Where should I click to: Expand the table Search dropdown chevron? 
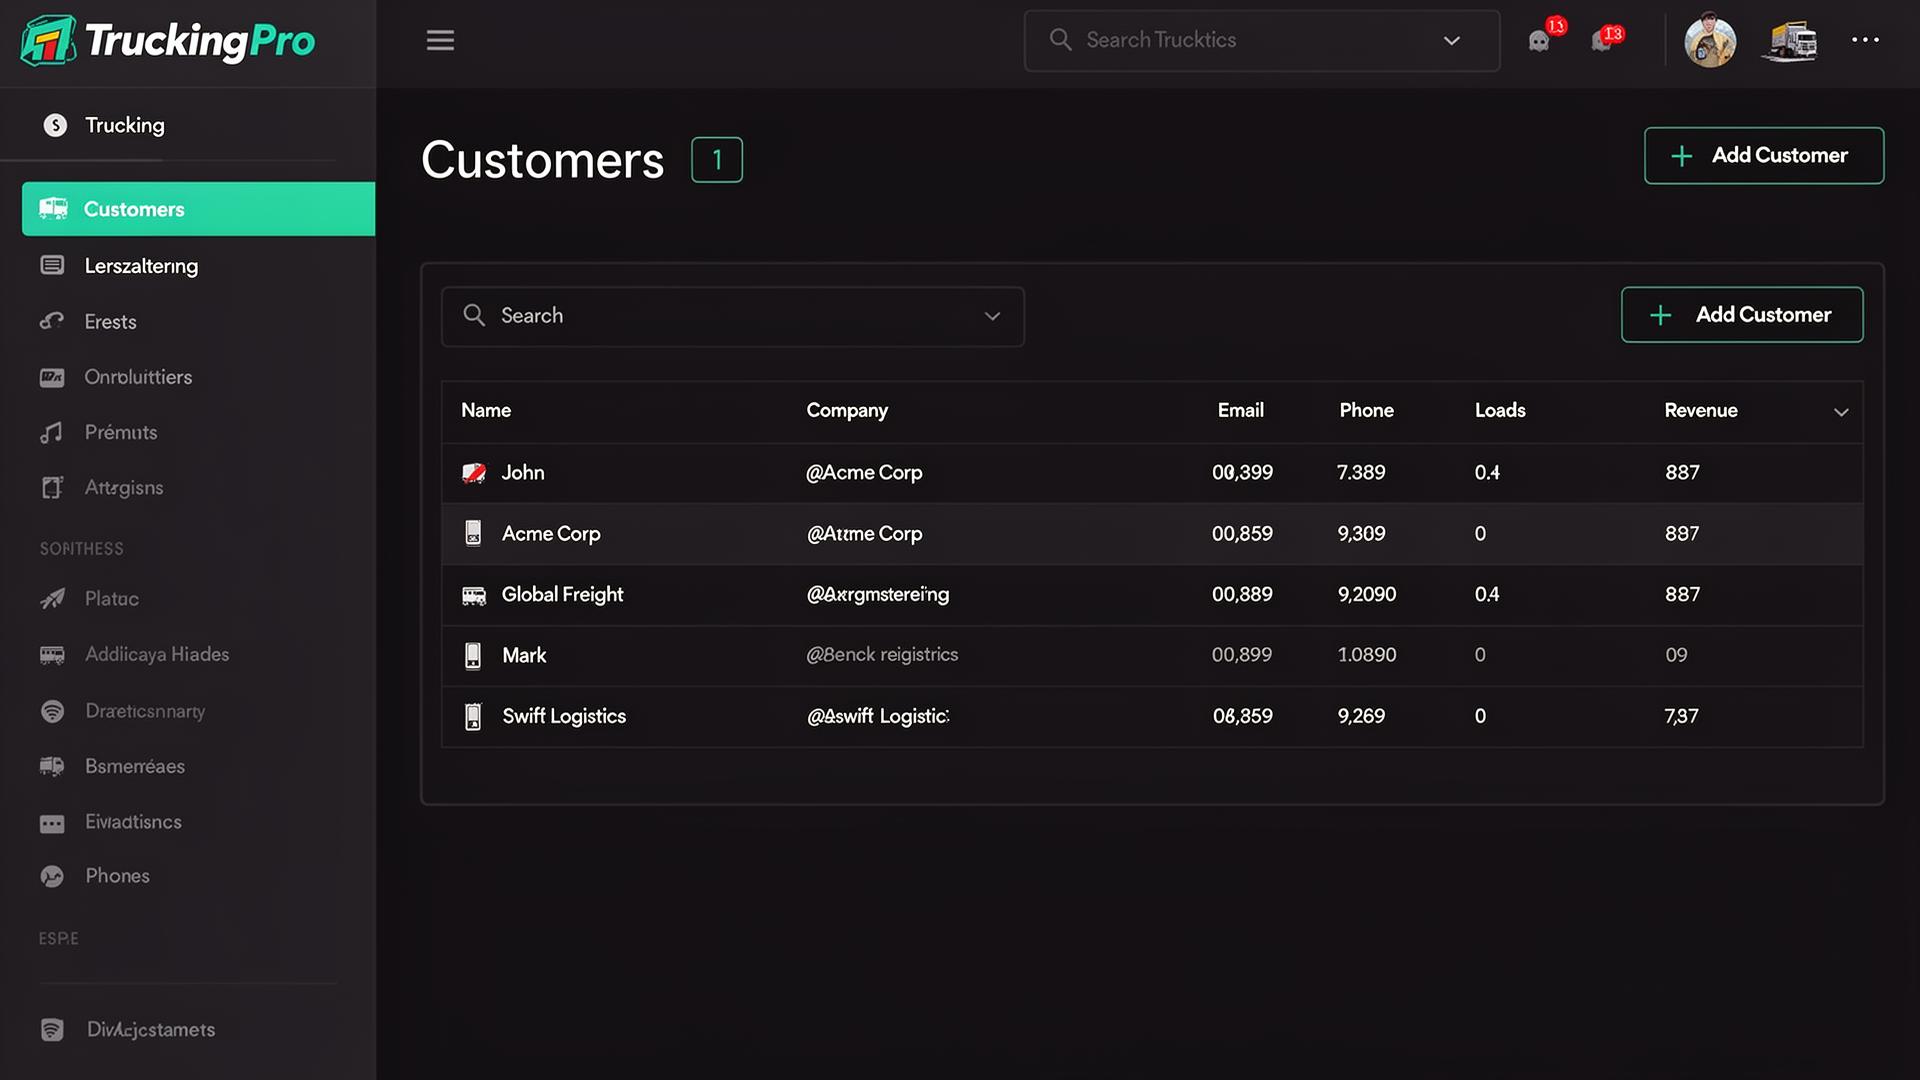pos(992,316)
